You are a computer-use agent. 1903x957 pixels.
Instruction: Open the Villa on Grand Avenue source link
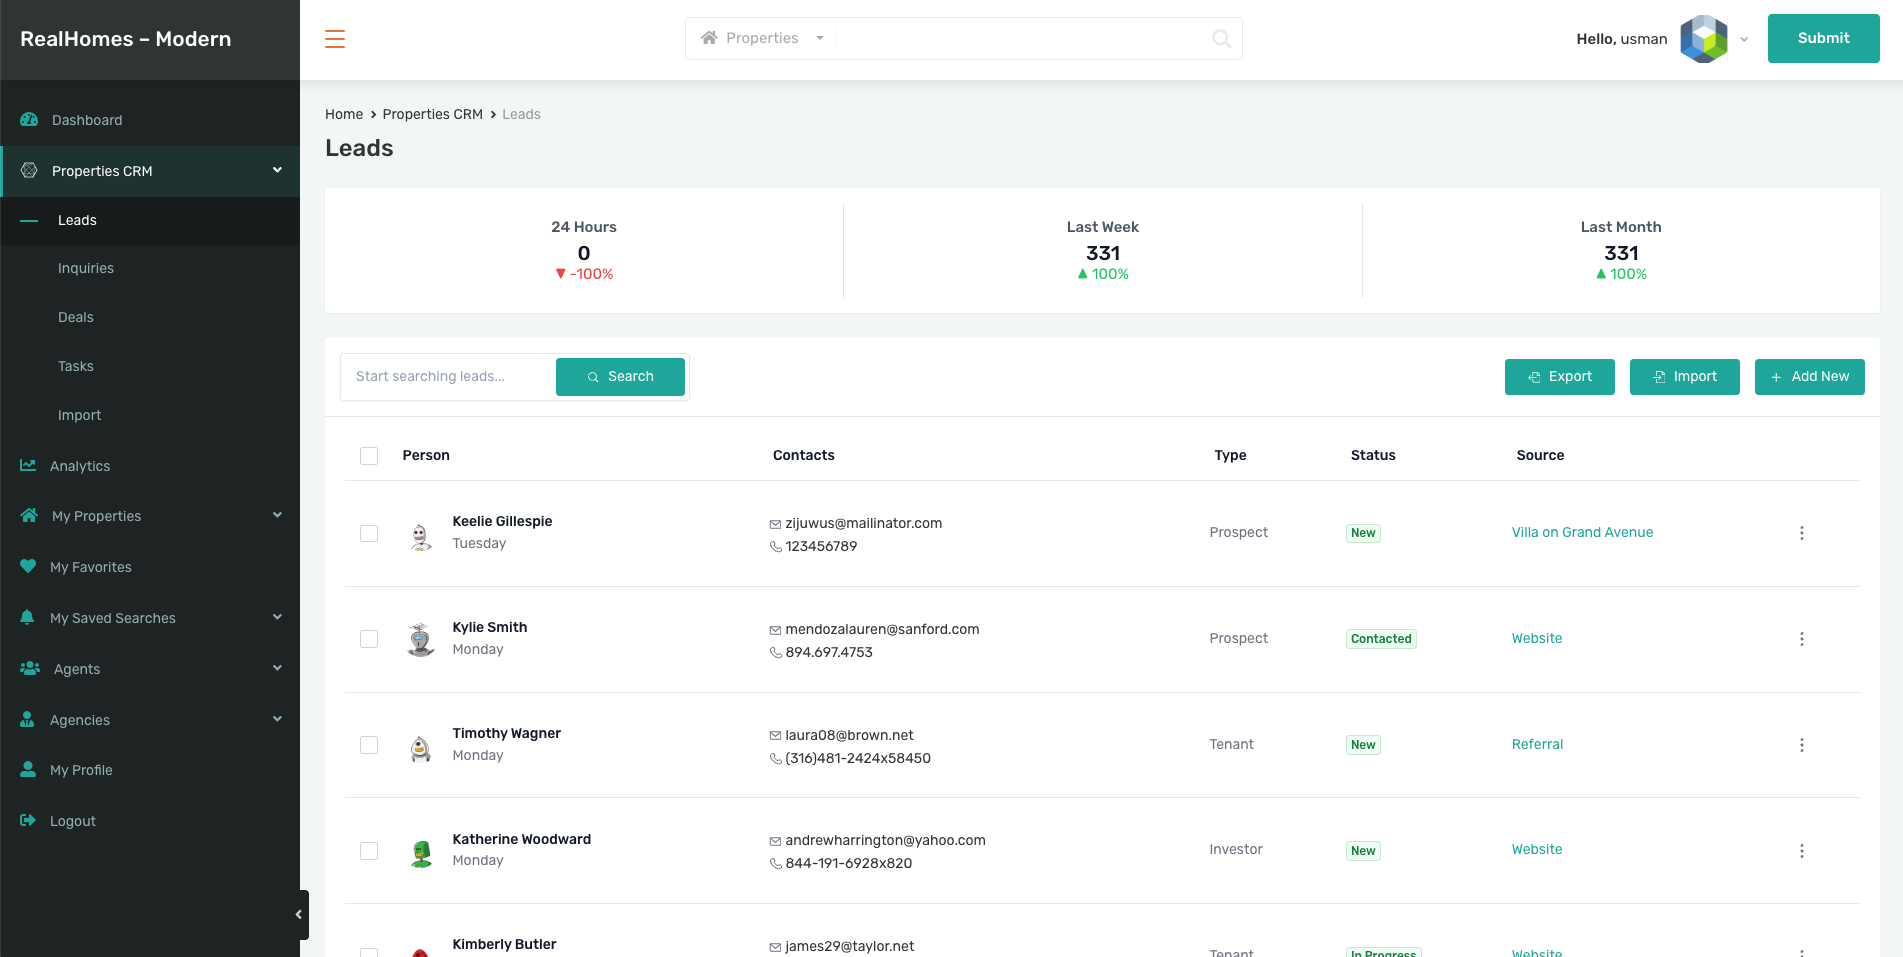[x=1582, y=532]
